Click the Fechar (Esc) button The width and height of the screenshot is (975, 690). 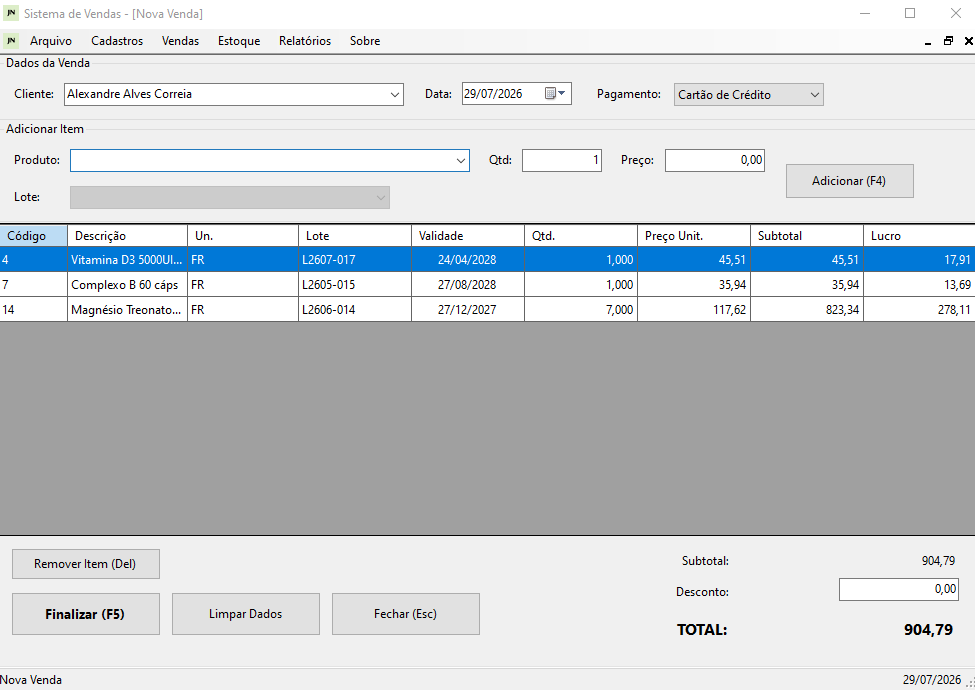coord(405,614)
